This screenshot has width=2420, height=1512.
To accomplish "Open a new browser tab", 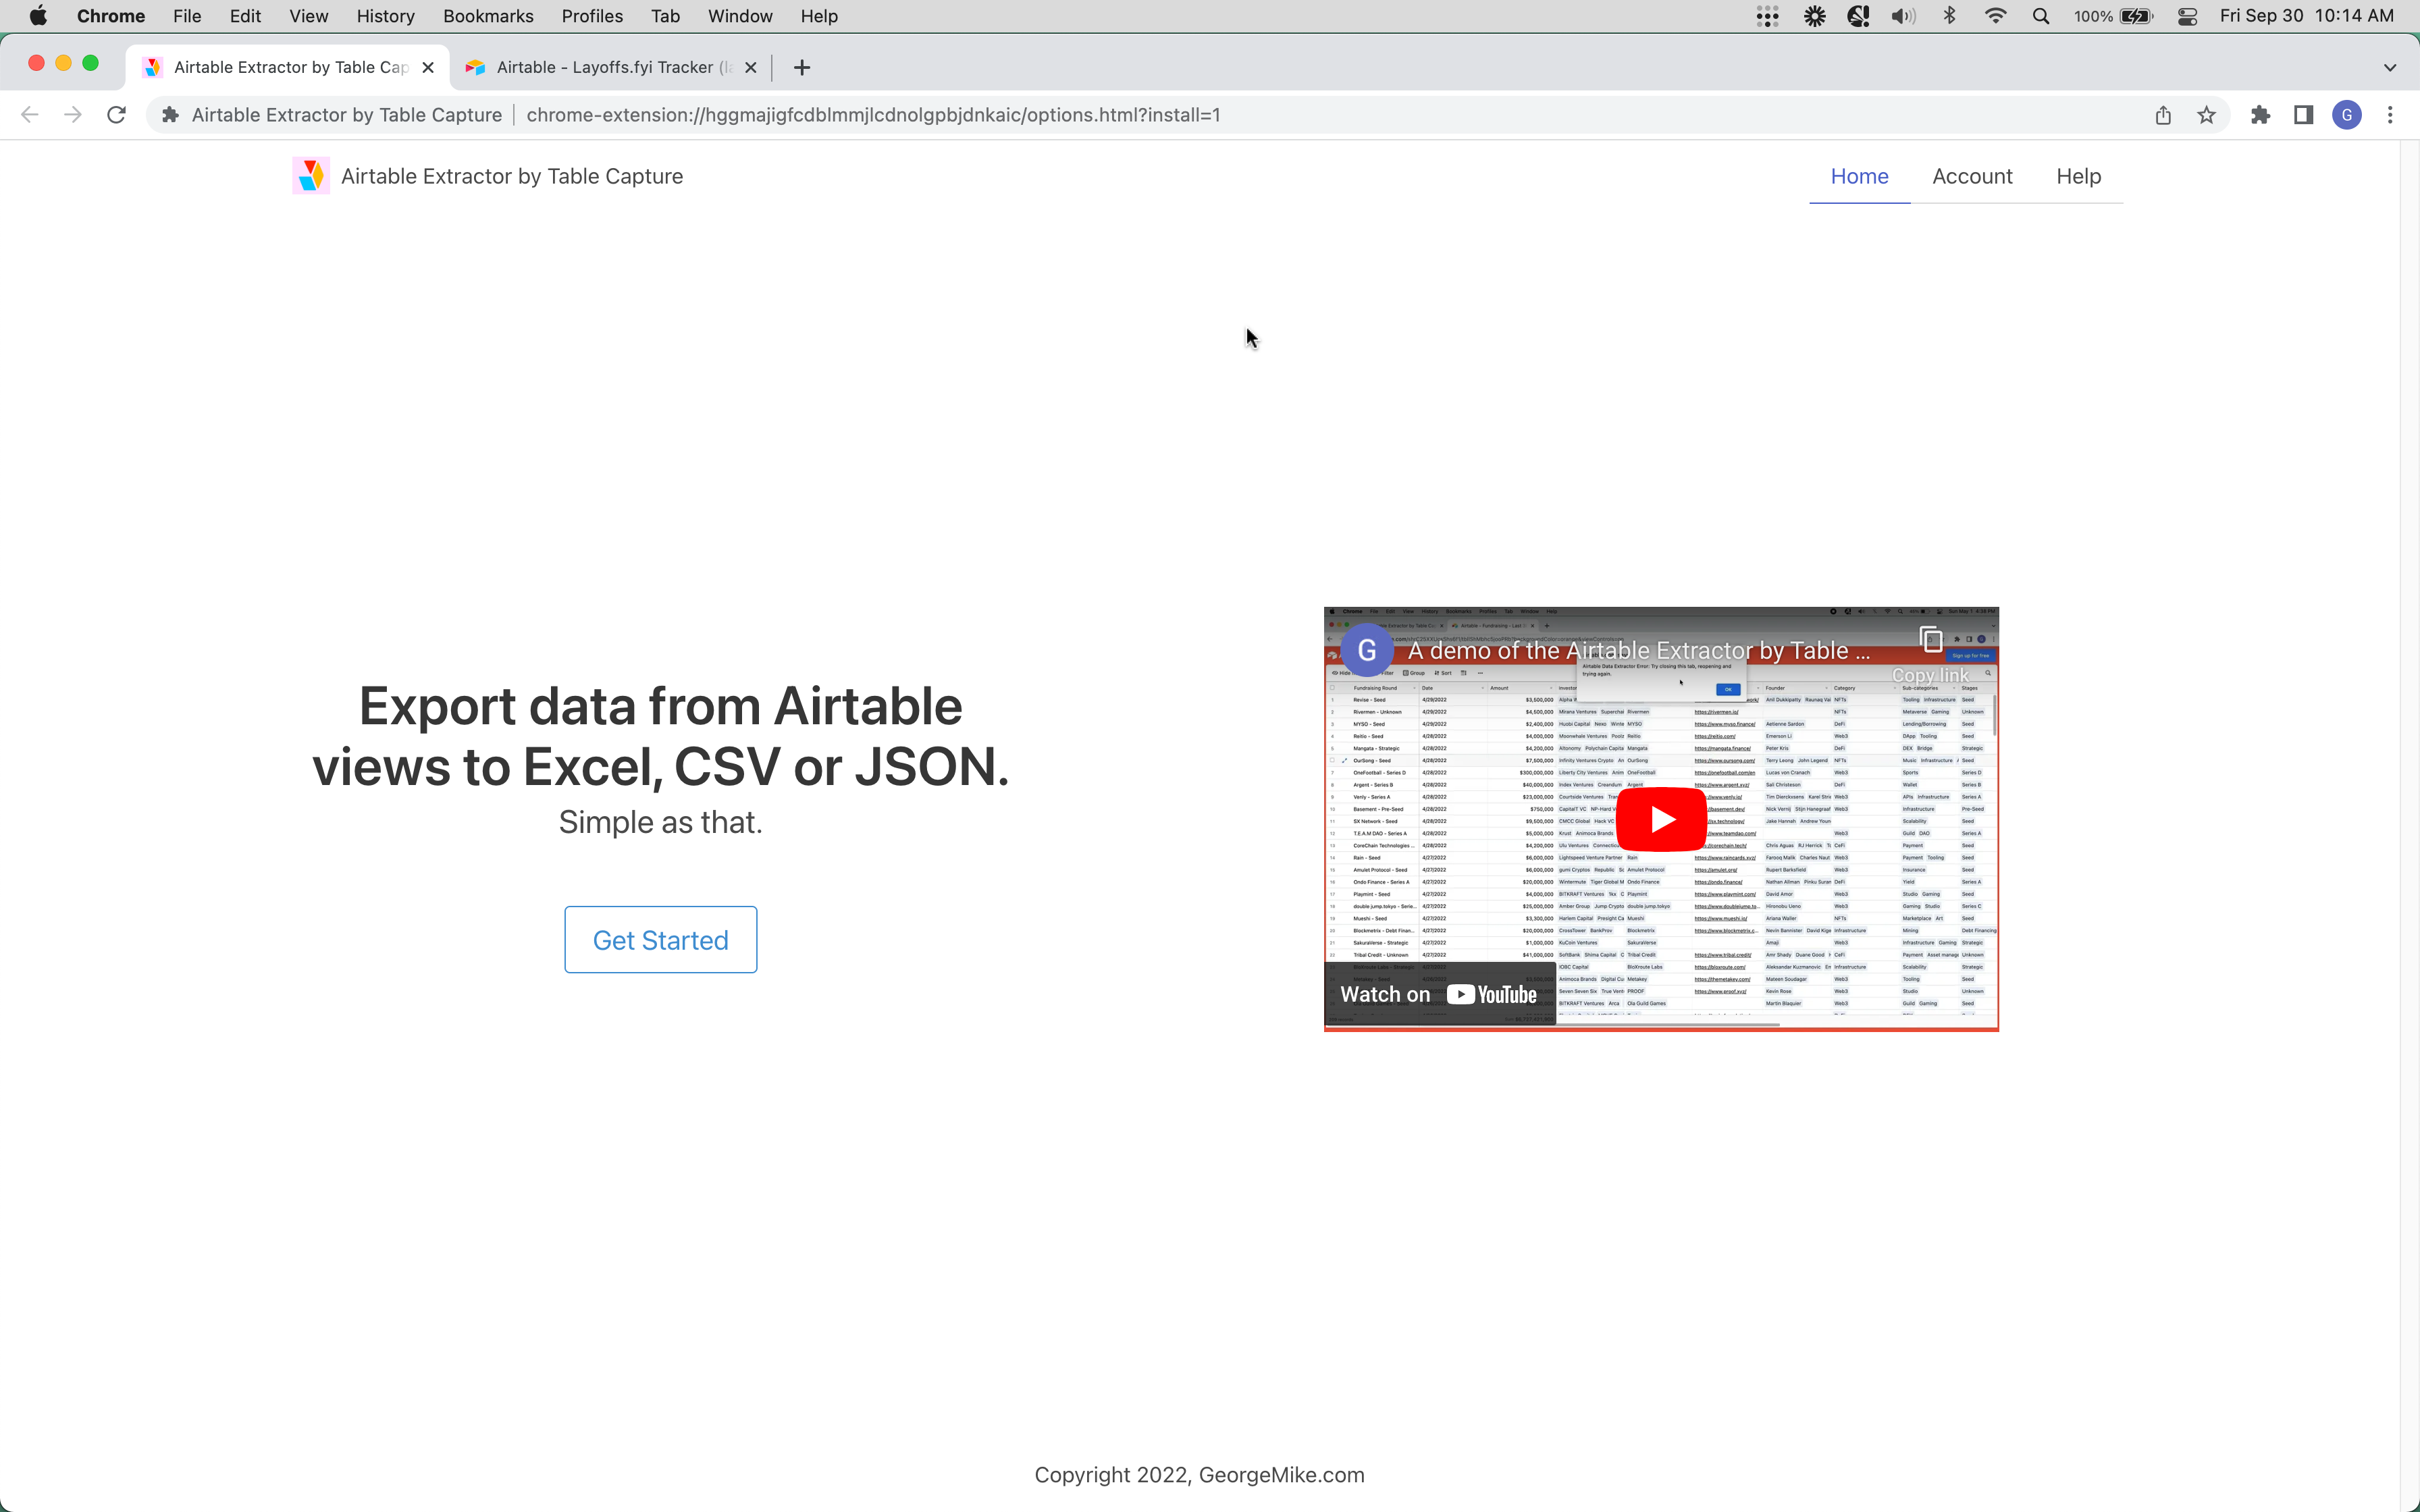I will pyautogui.click(x=801, y=67).
